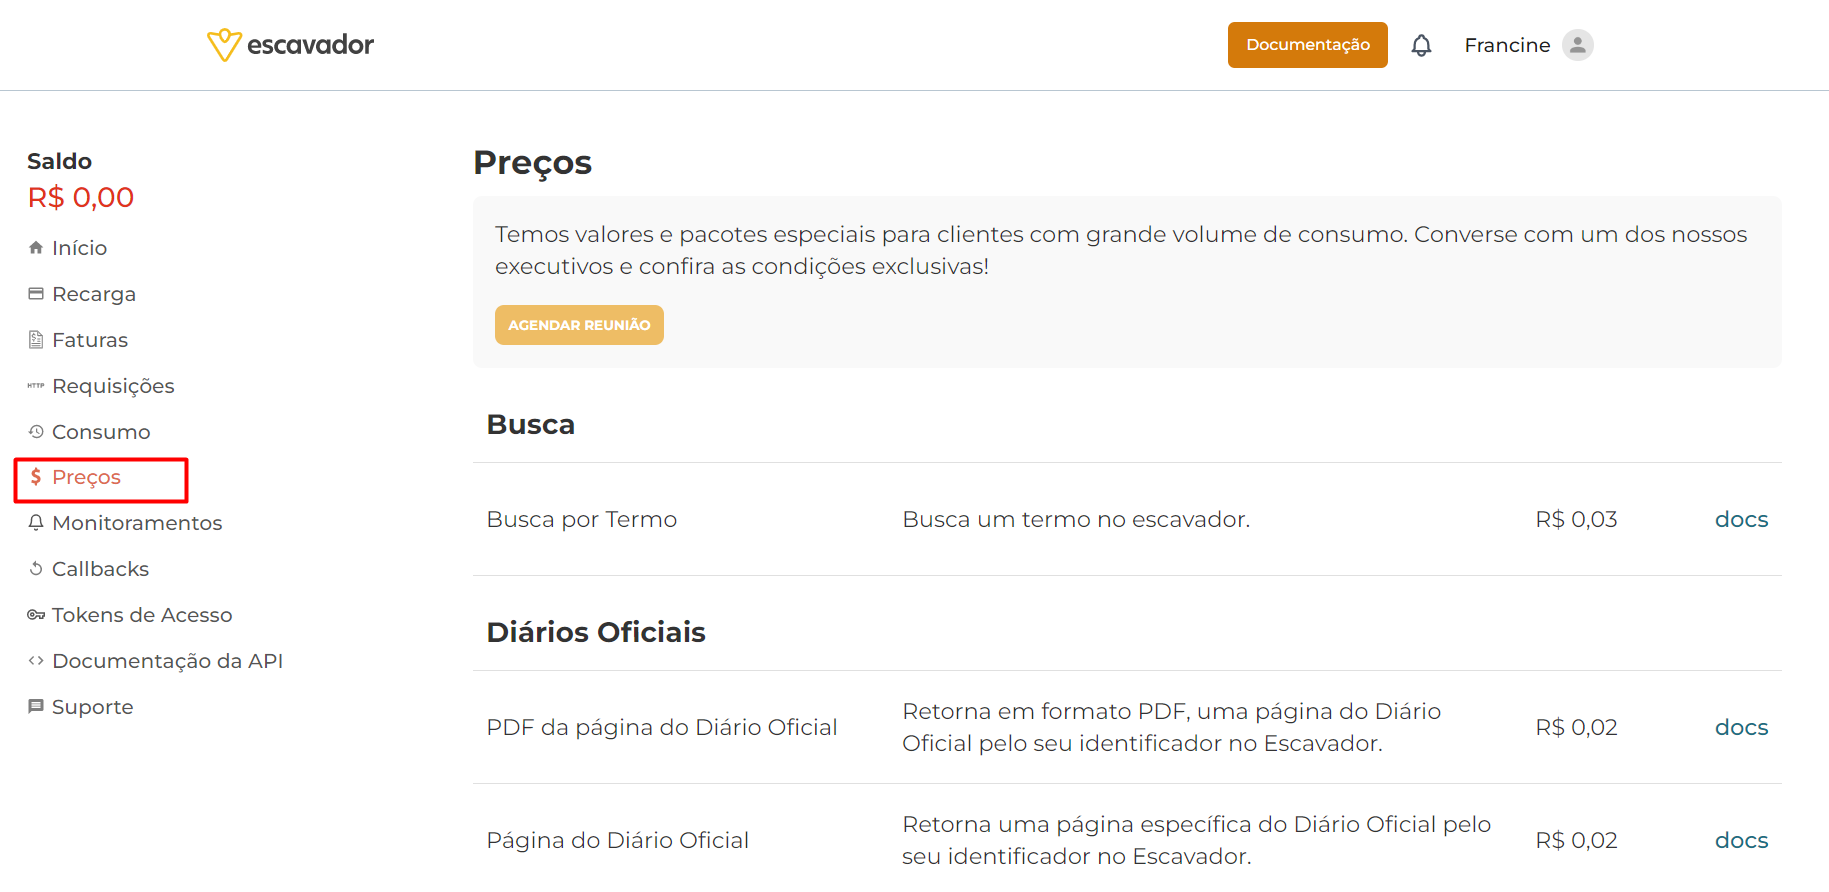Open docs link for PDF da página
The width and height of the screenshot is (1829, 892).
pyautogui.click(x=1741, y=727)
